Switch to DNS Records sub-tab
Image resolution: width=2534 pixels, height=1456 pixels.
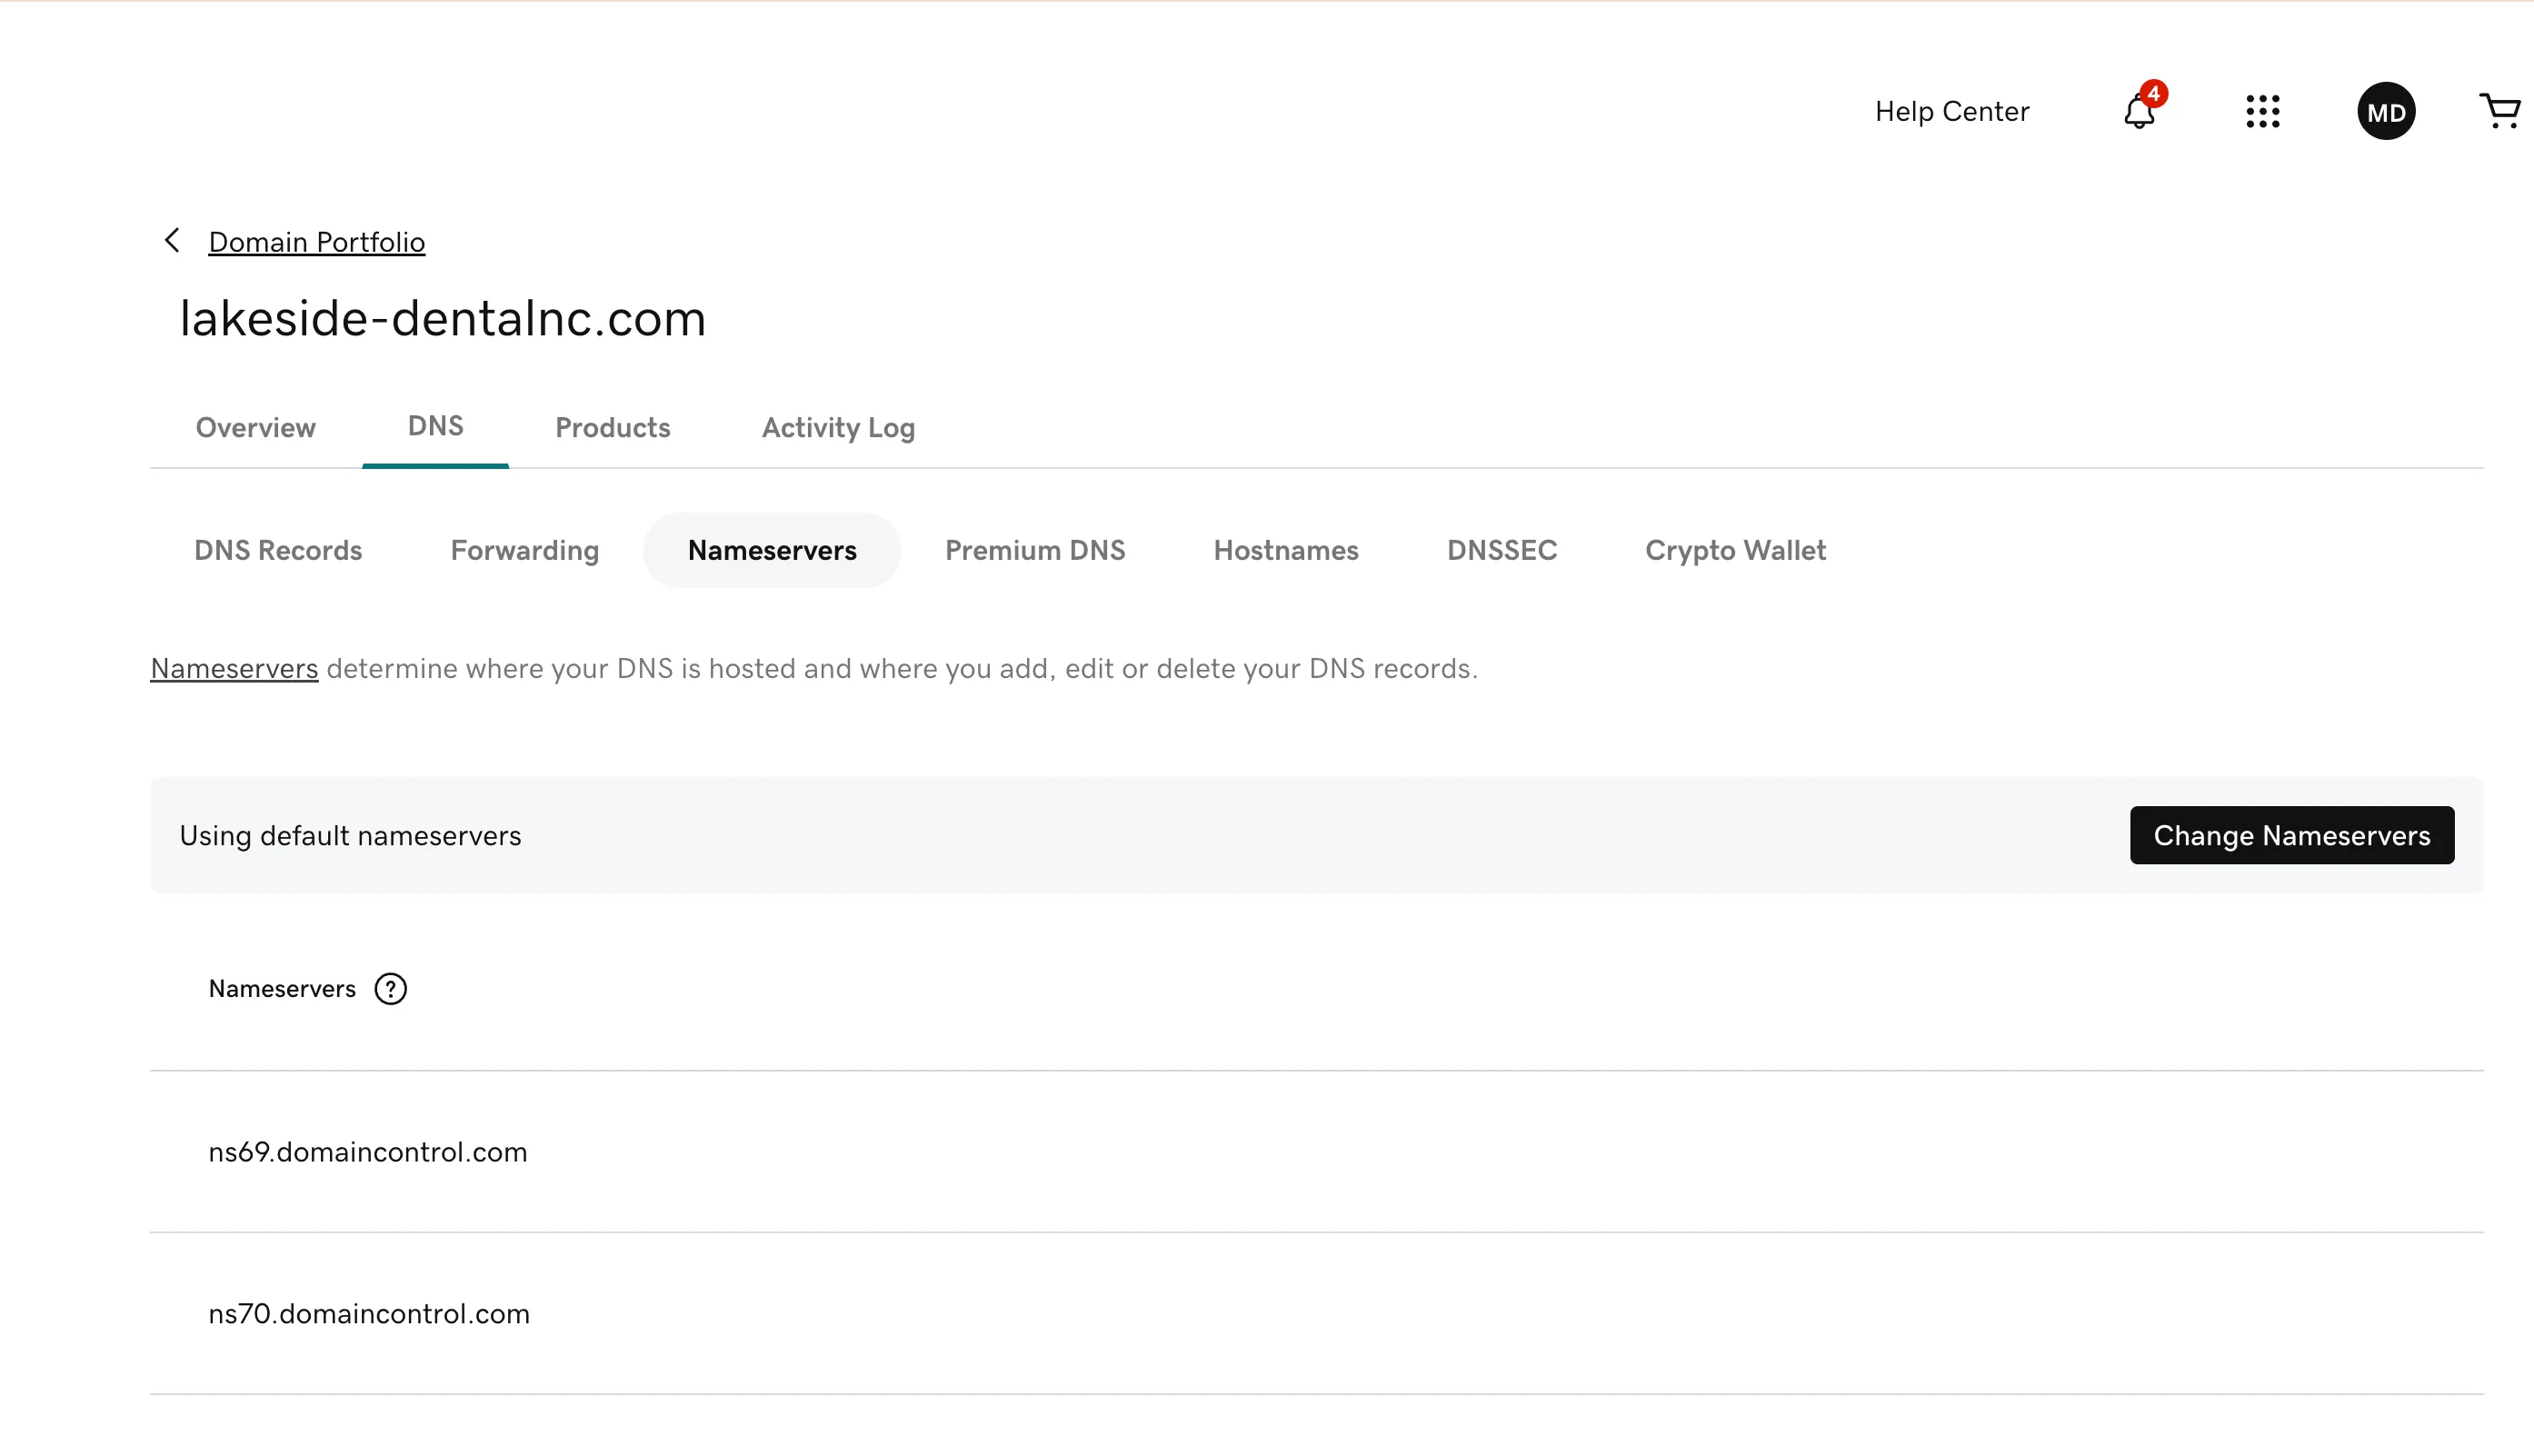278,550
